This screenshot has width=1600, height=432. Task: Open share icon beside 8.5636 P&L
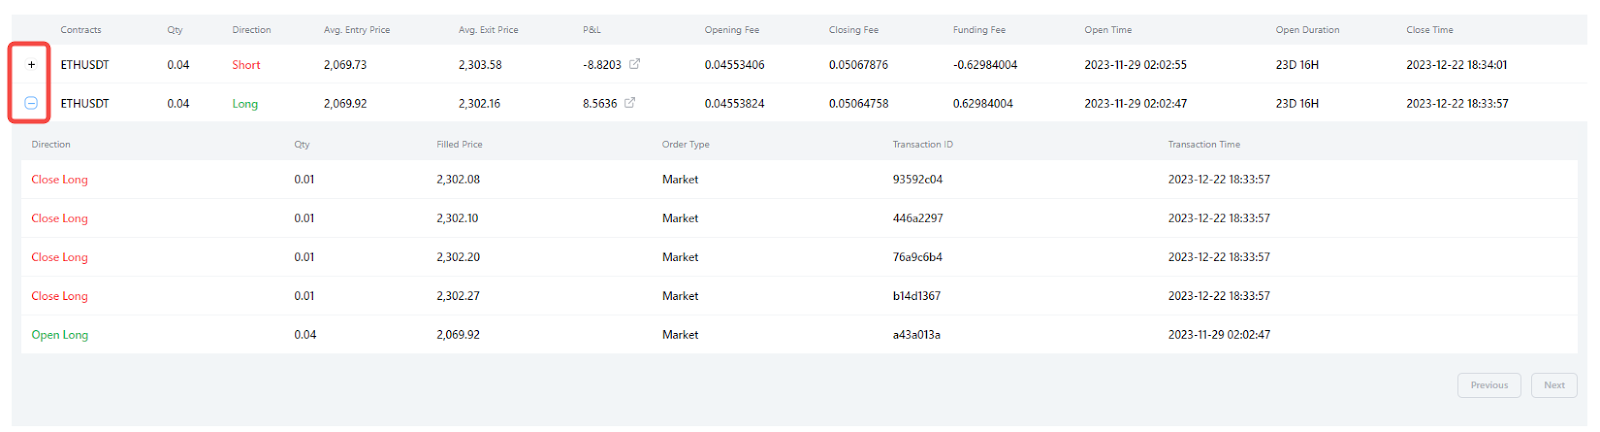(629, 103)
